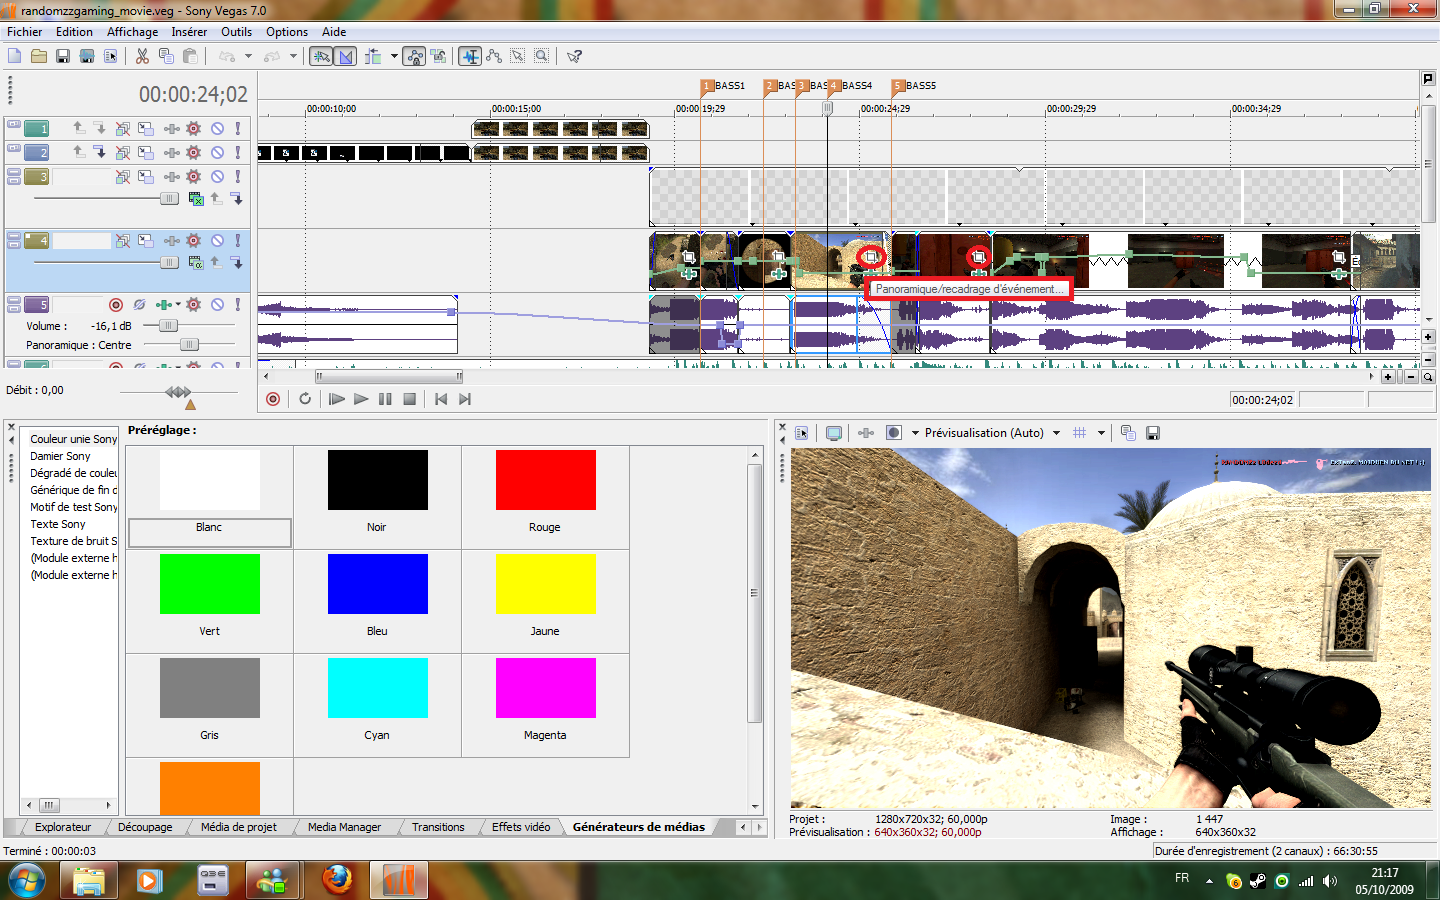Click the Record button in transport bar
Image resolution: width=1440 pixels, height=900 pixels.
click(x=273, y=399)
